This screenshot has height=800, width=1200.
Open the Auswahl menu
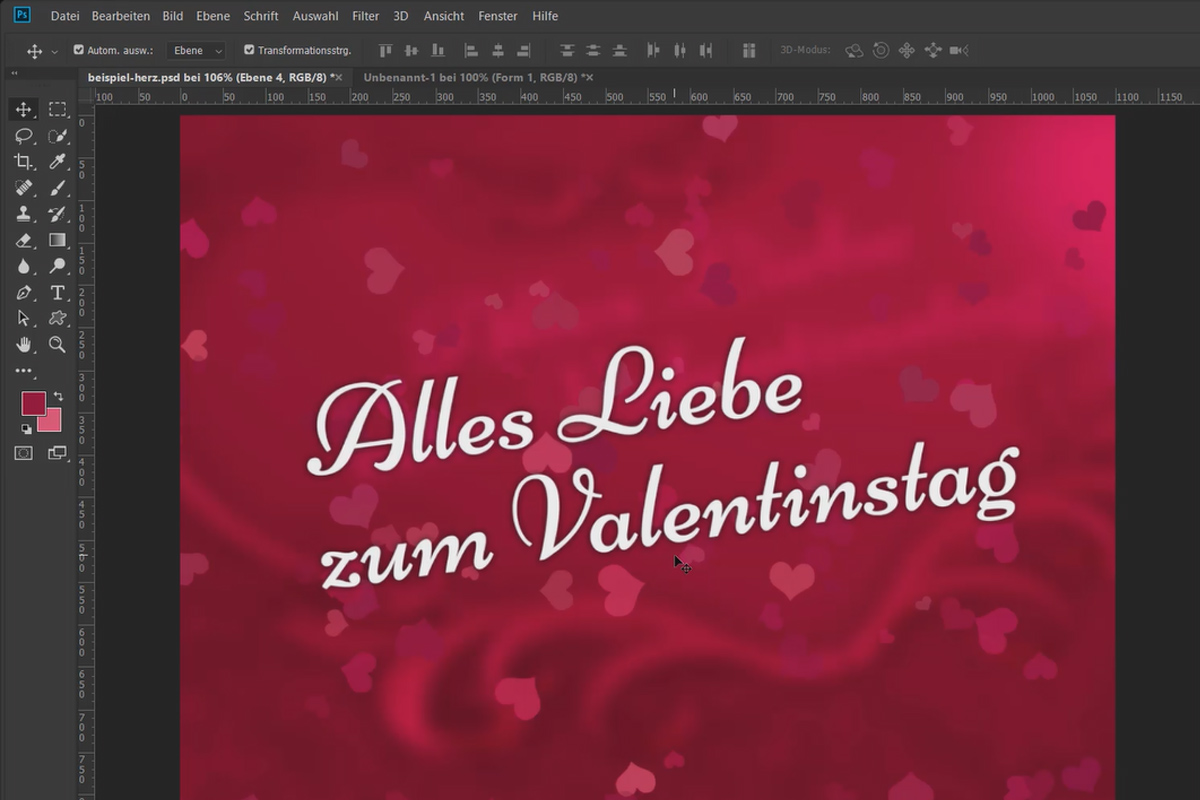[x=315, y=16]
